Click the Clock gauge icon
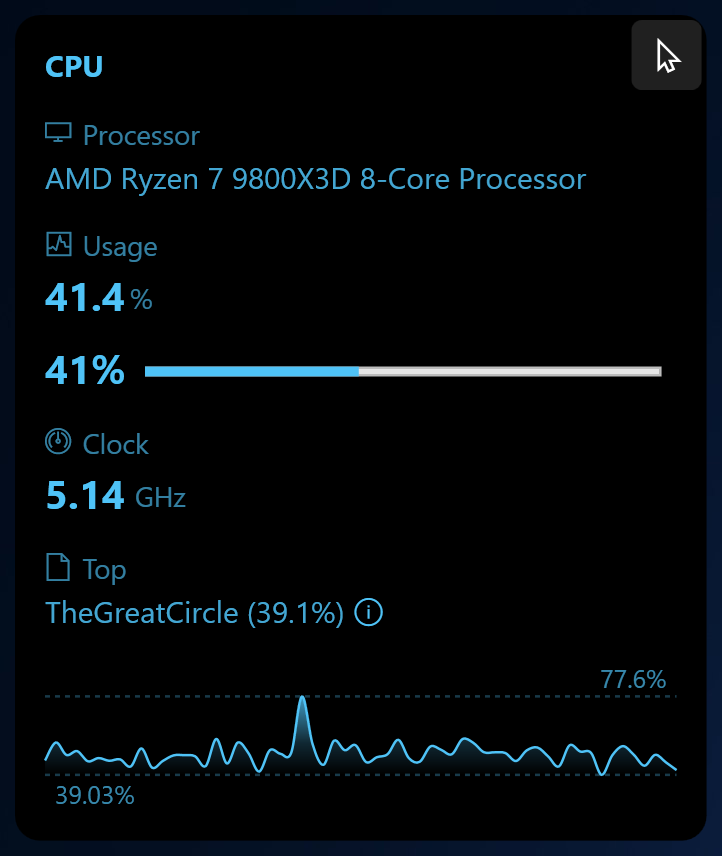722x856 pixels. [59, 441]
